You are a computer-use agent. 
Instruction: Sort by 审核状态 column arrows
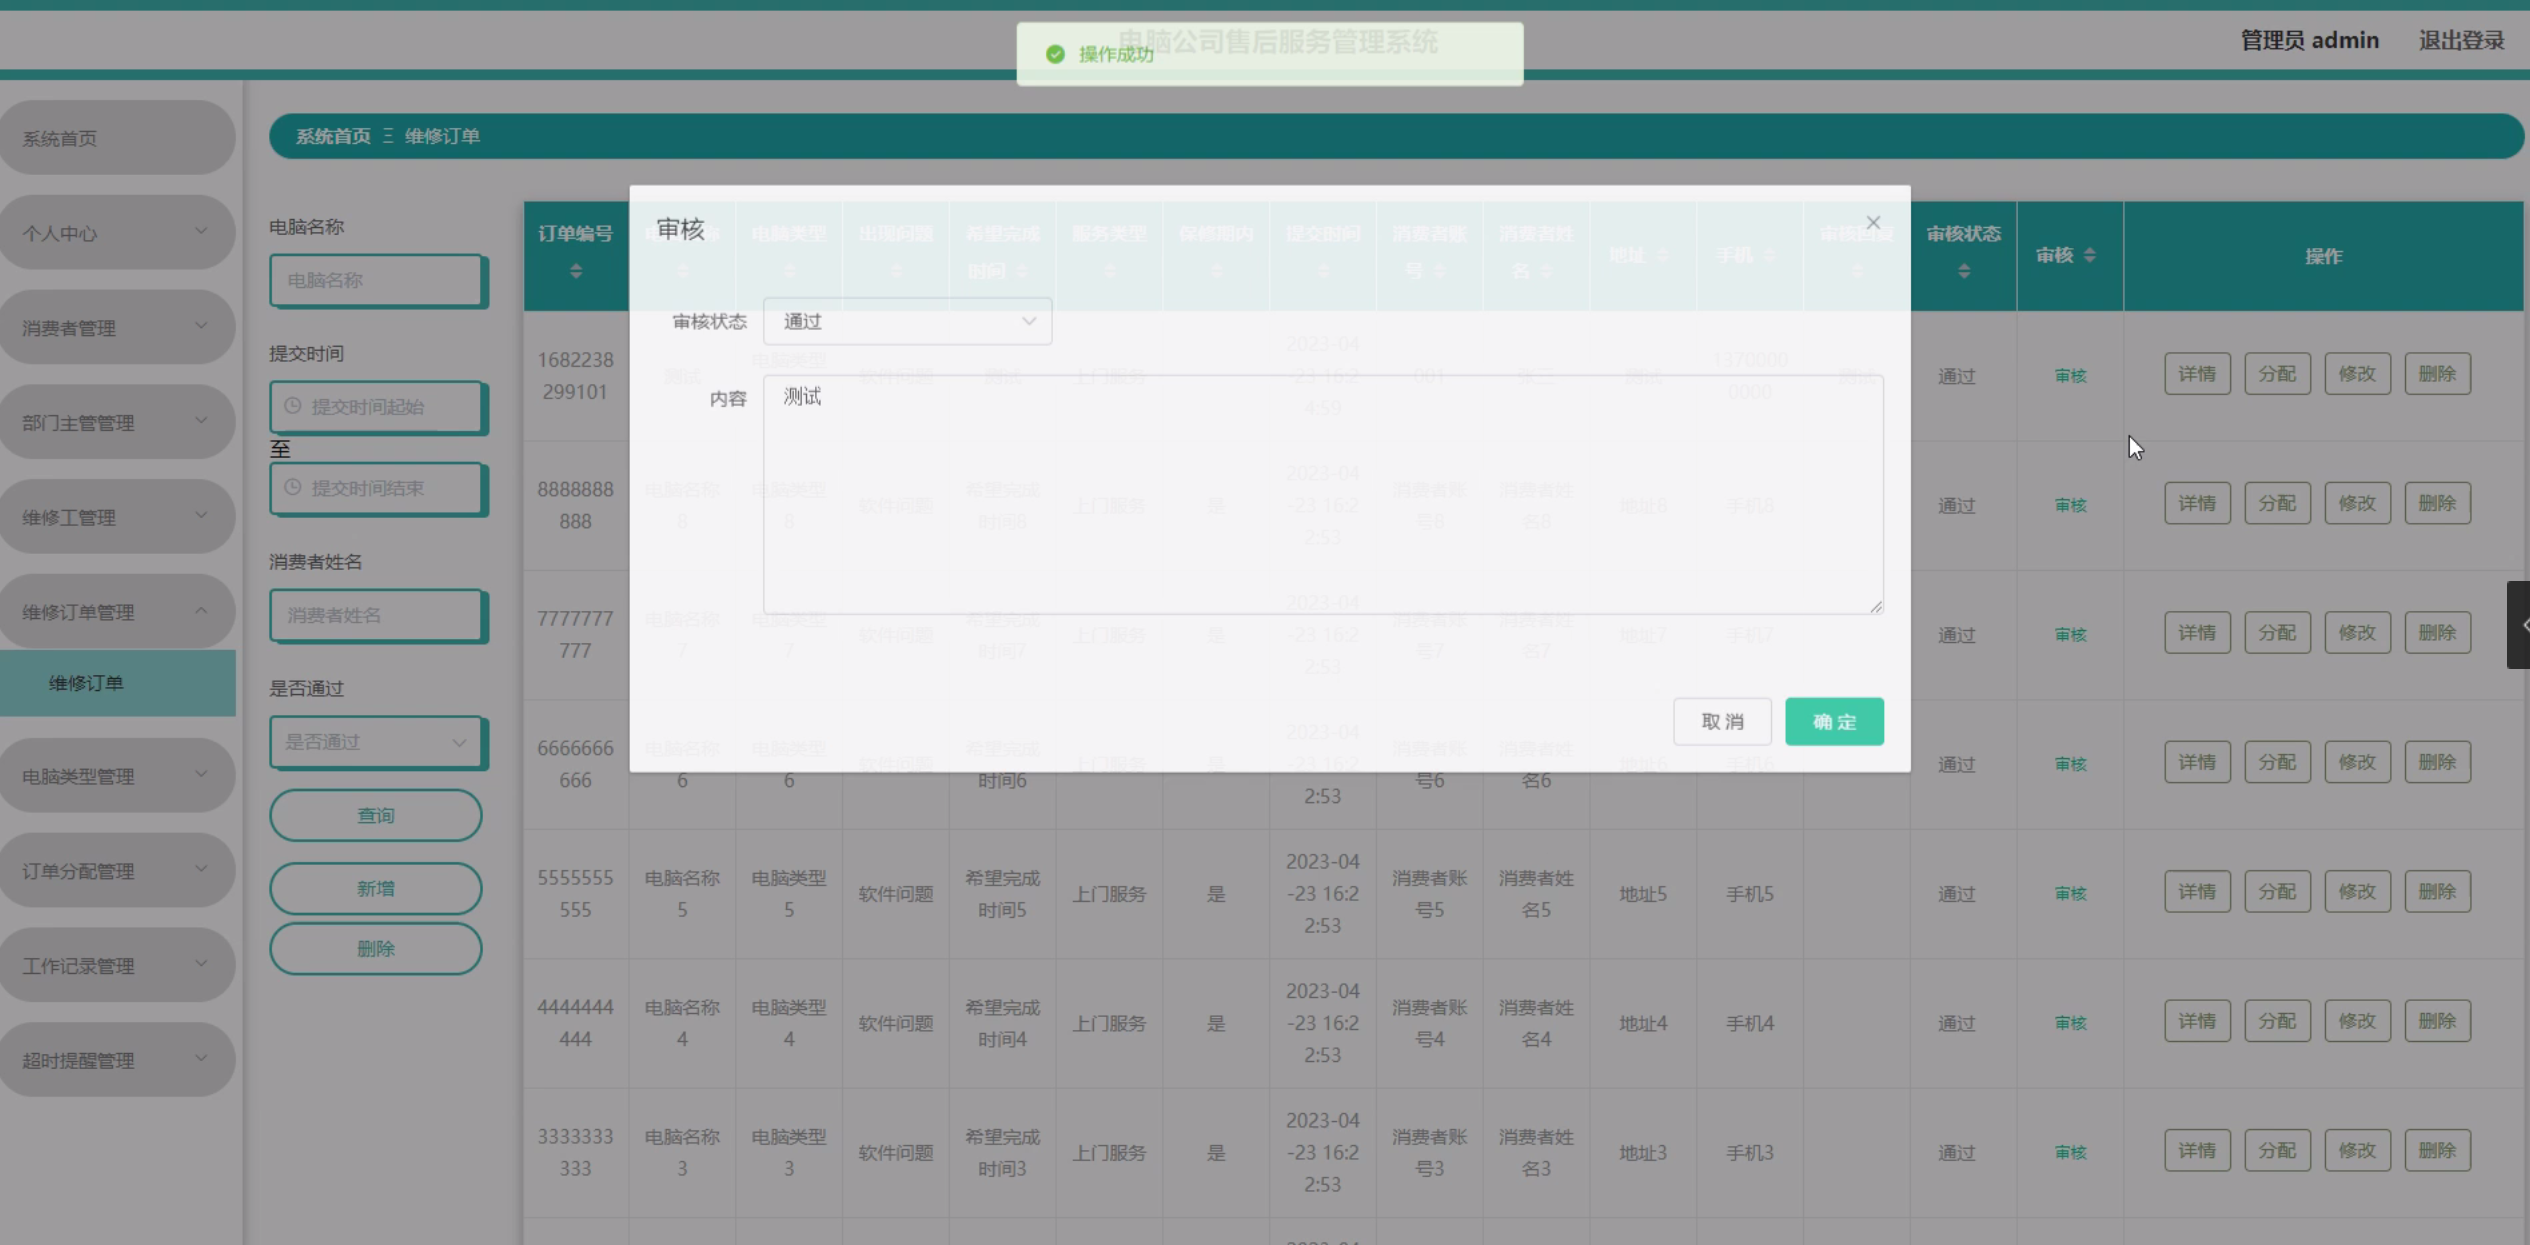[1964, 271]
